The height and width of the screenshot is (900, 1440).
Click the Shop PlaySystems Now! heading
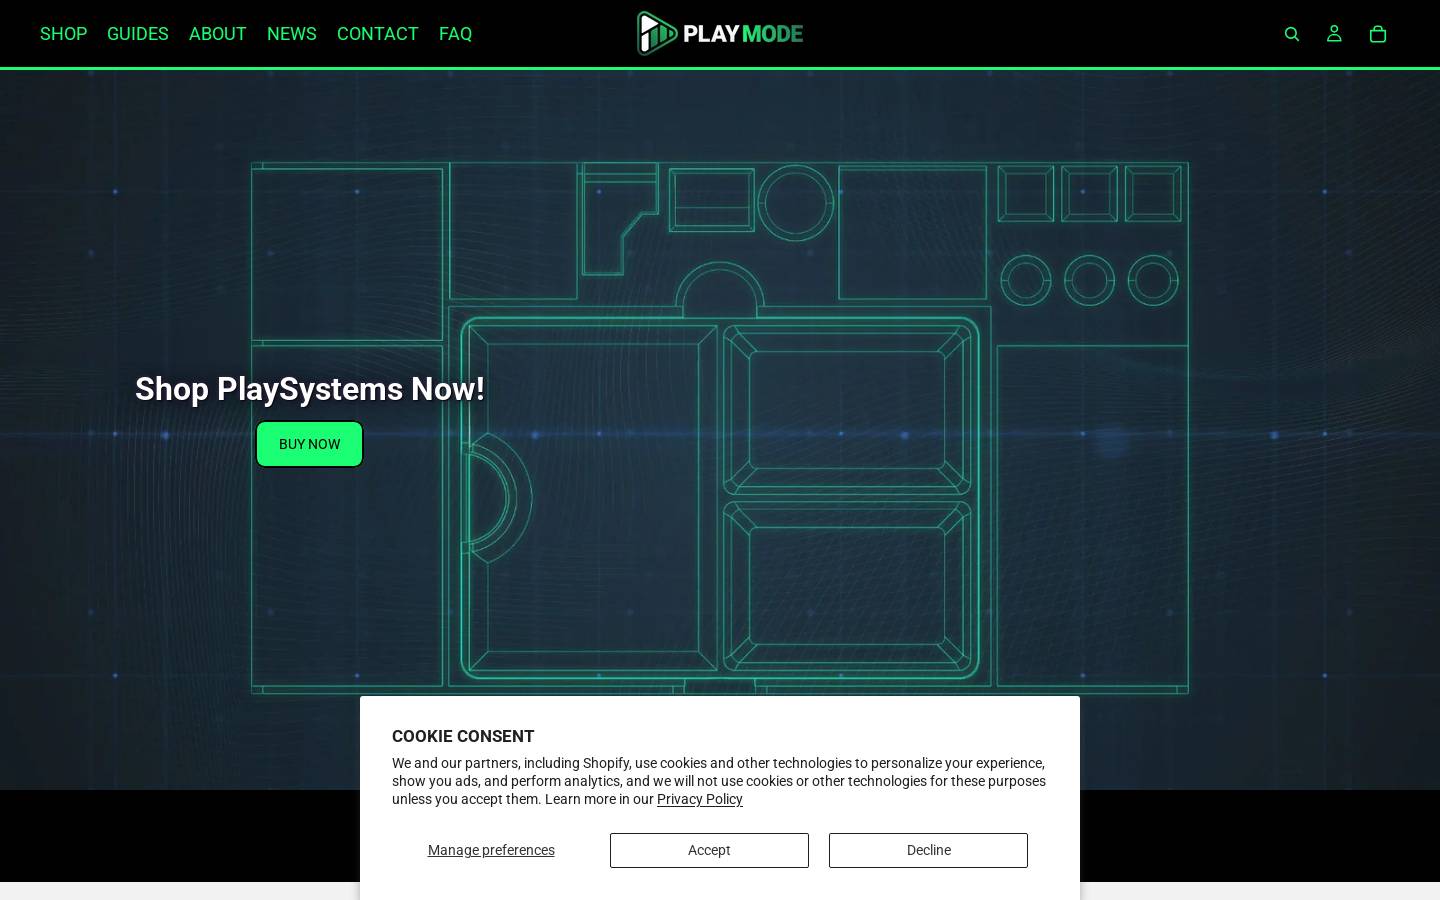click(310, 389)
